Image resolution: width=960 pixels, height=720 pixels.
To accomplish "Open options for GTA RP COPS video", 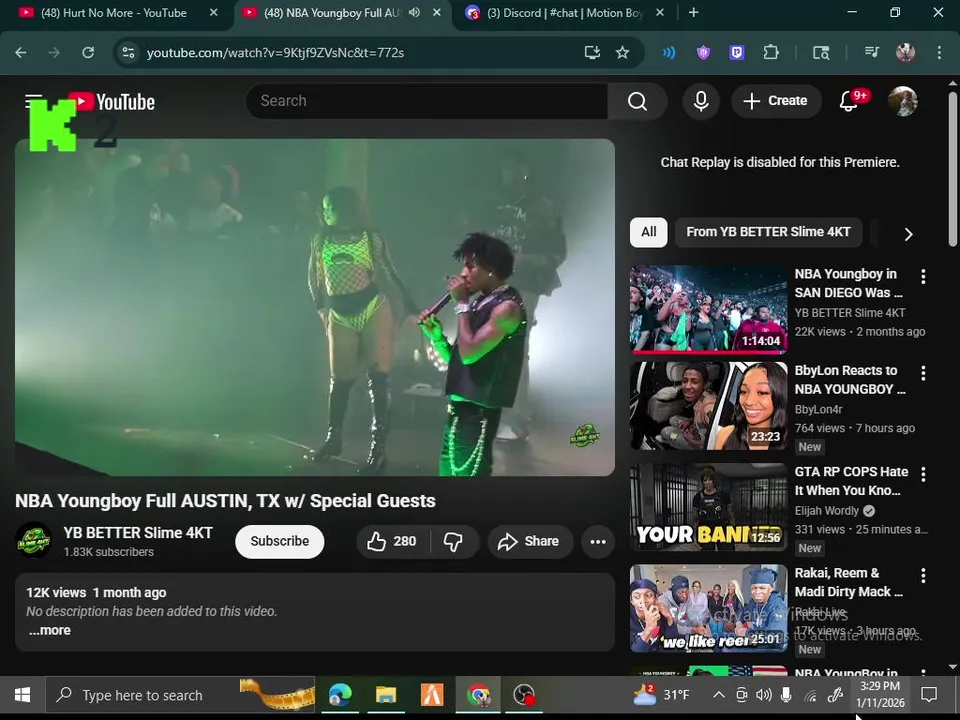I will click(x=923, y=474).
